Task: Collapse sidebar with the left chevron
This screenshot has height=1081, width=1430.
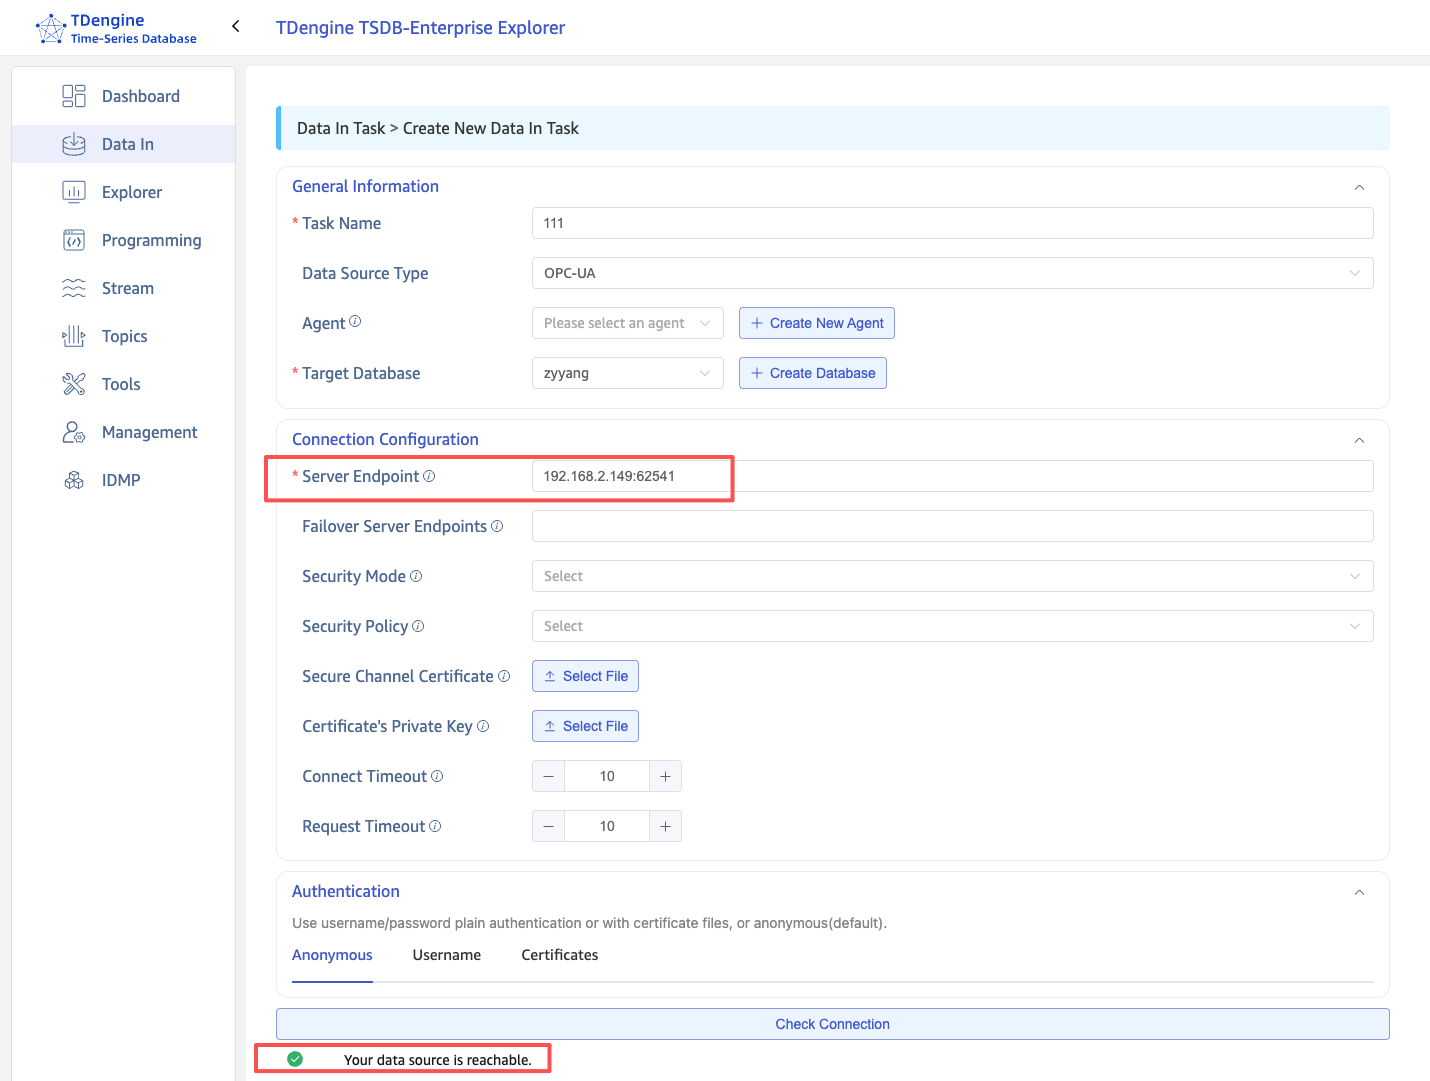Action: pos(236,26)
